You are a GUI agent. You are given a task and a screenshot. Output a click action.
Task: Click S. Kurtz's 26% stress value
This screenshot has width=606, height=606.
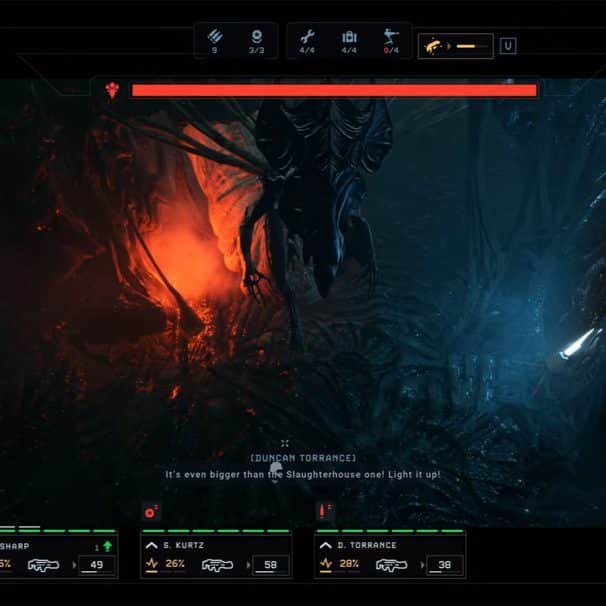175,564
